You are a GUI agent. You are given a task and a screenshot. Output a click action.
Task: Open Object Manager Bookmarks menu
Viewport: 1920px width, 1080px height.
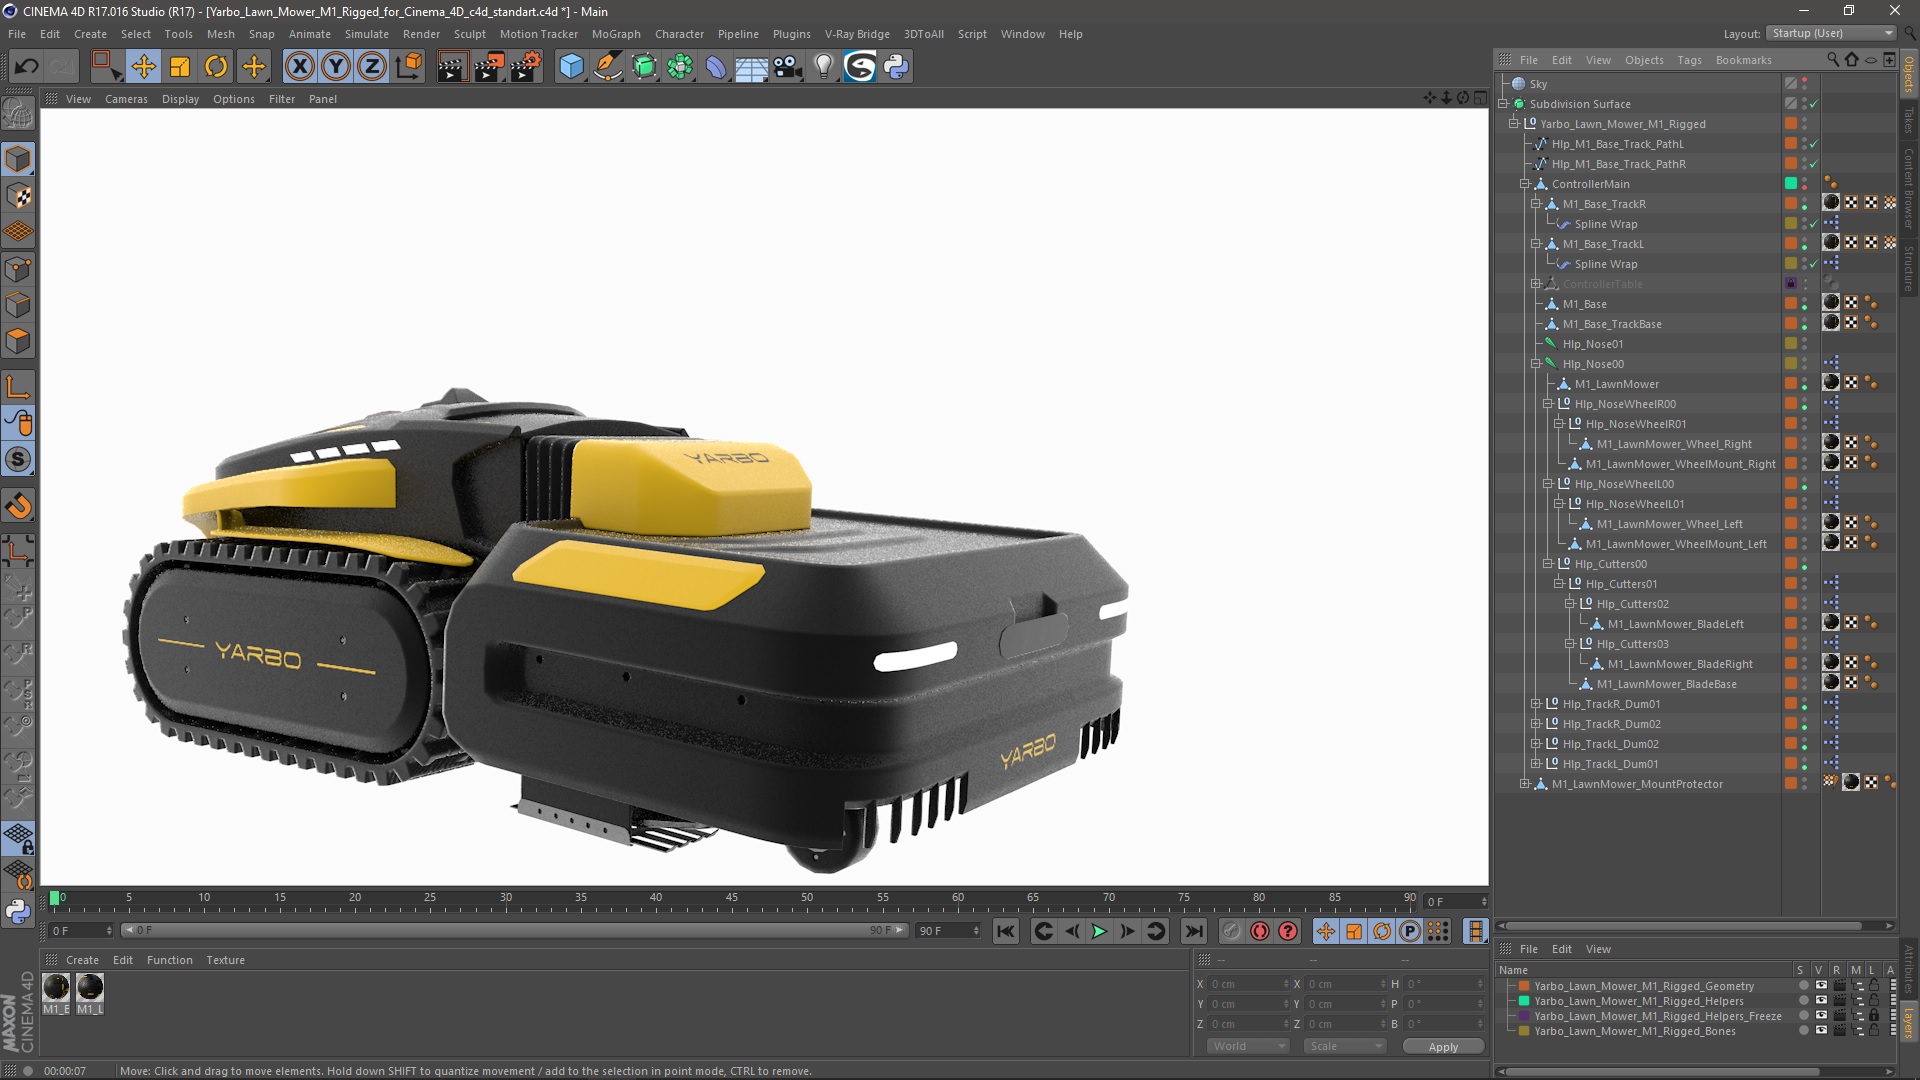click(1743, 60)
